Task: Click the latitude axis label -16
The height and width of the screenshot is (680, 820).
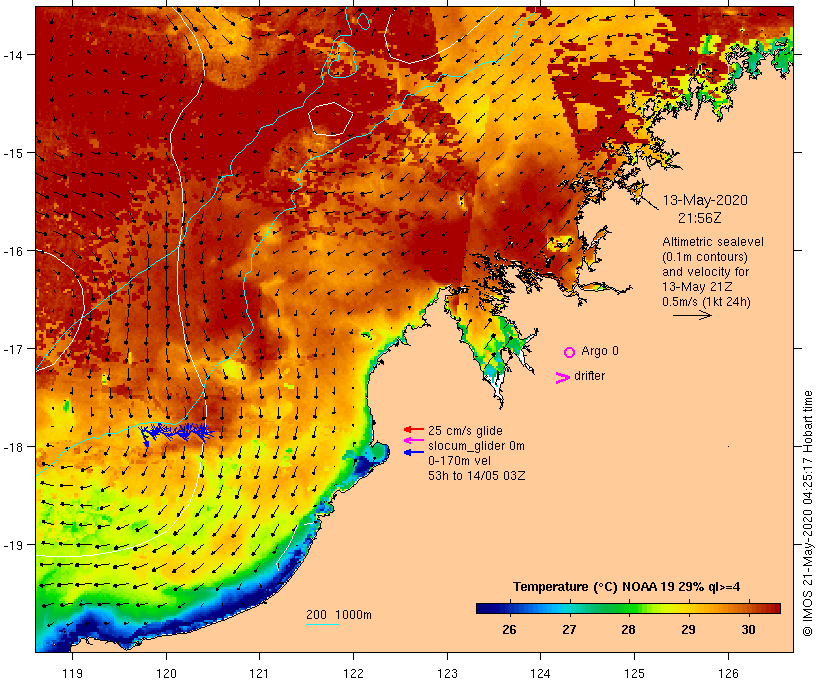Action: [x=13, y=251]
